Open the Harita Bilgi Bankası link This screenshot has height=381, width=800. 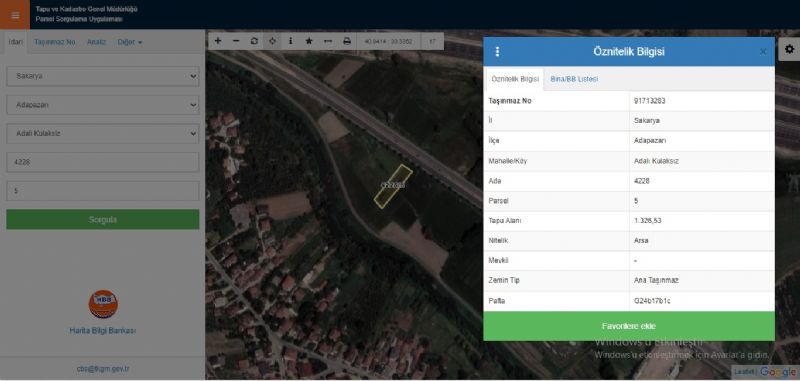point(103,331)
